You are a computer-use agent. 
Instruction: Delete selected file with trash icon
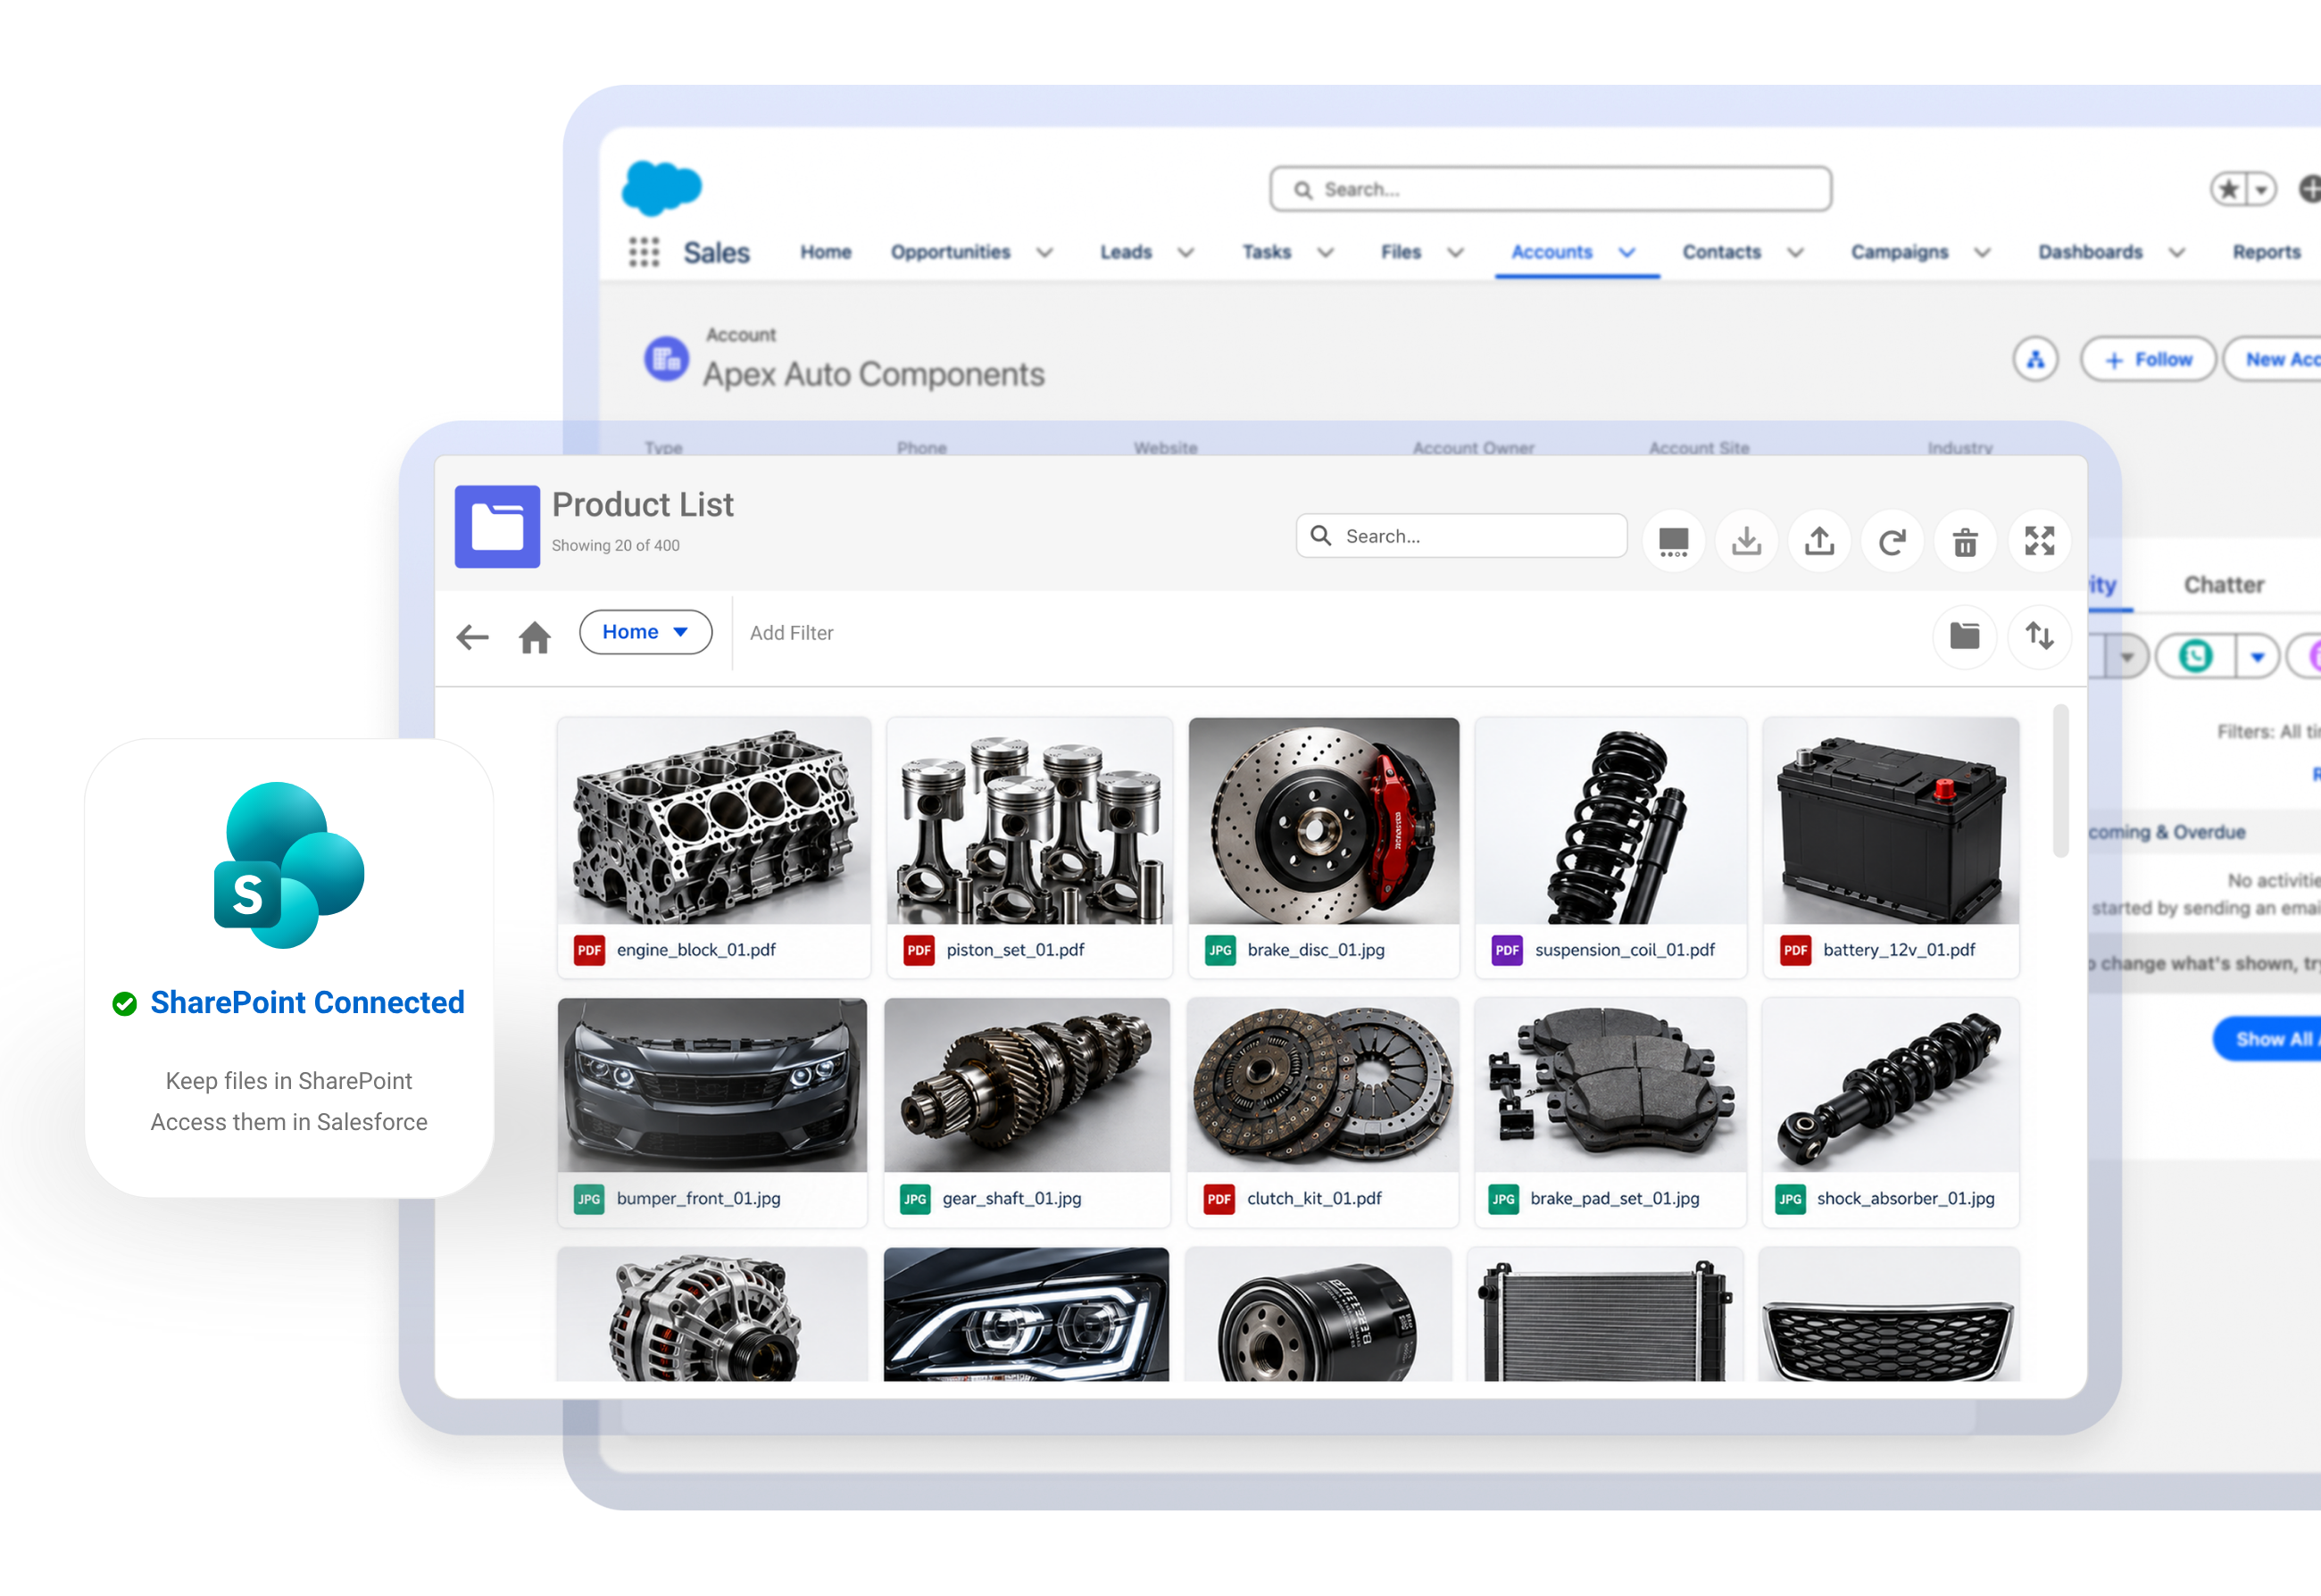(1966, 541)
